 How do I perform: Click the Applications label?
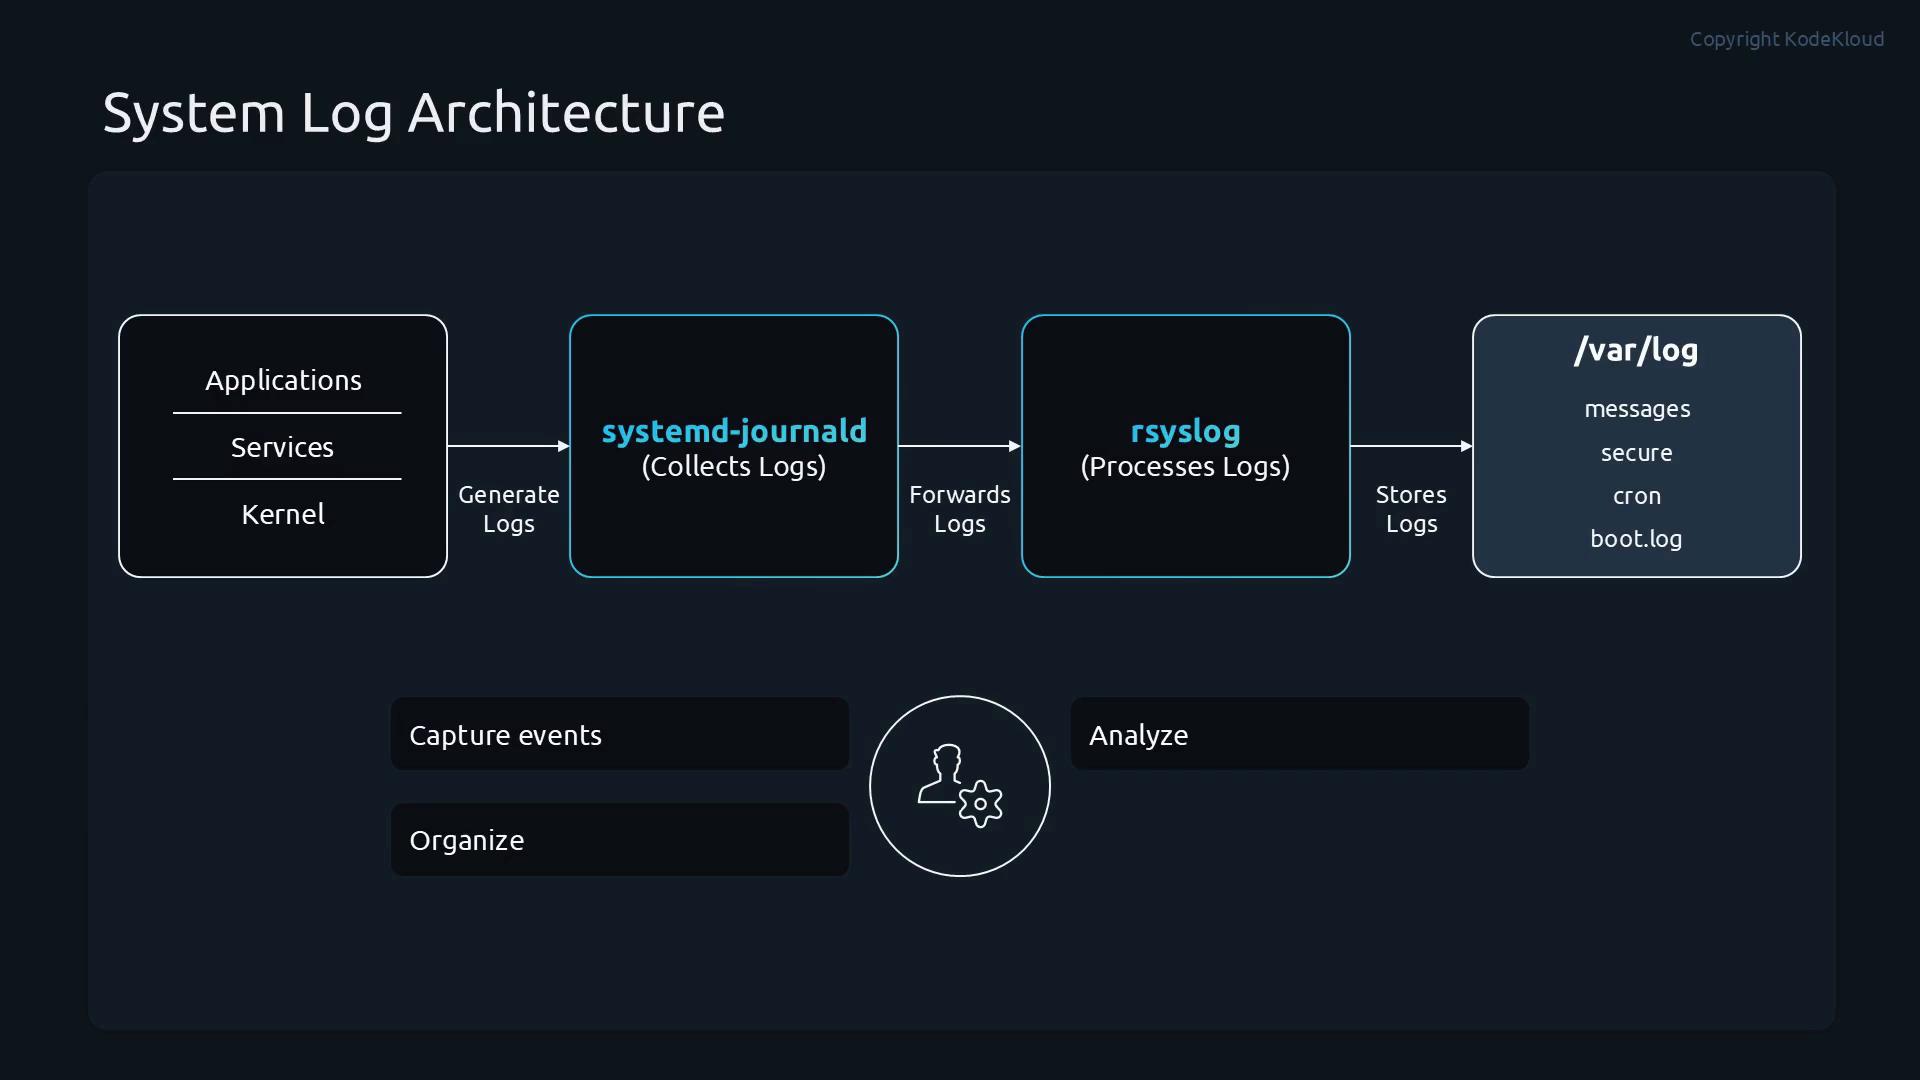click(284, 381)
